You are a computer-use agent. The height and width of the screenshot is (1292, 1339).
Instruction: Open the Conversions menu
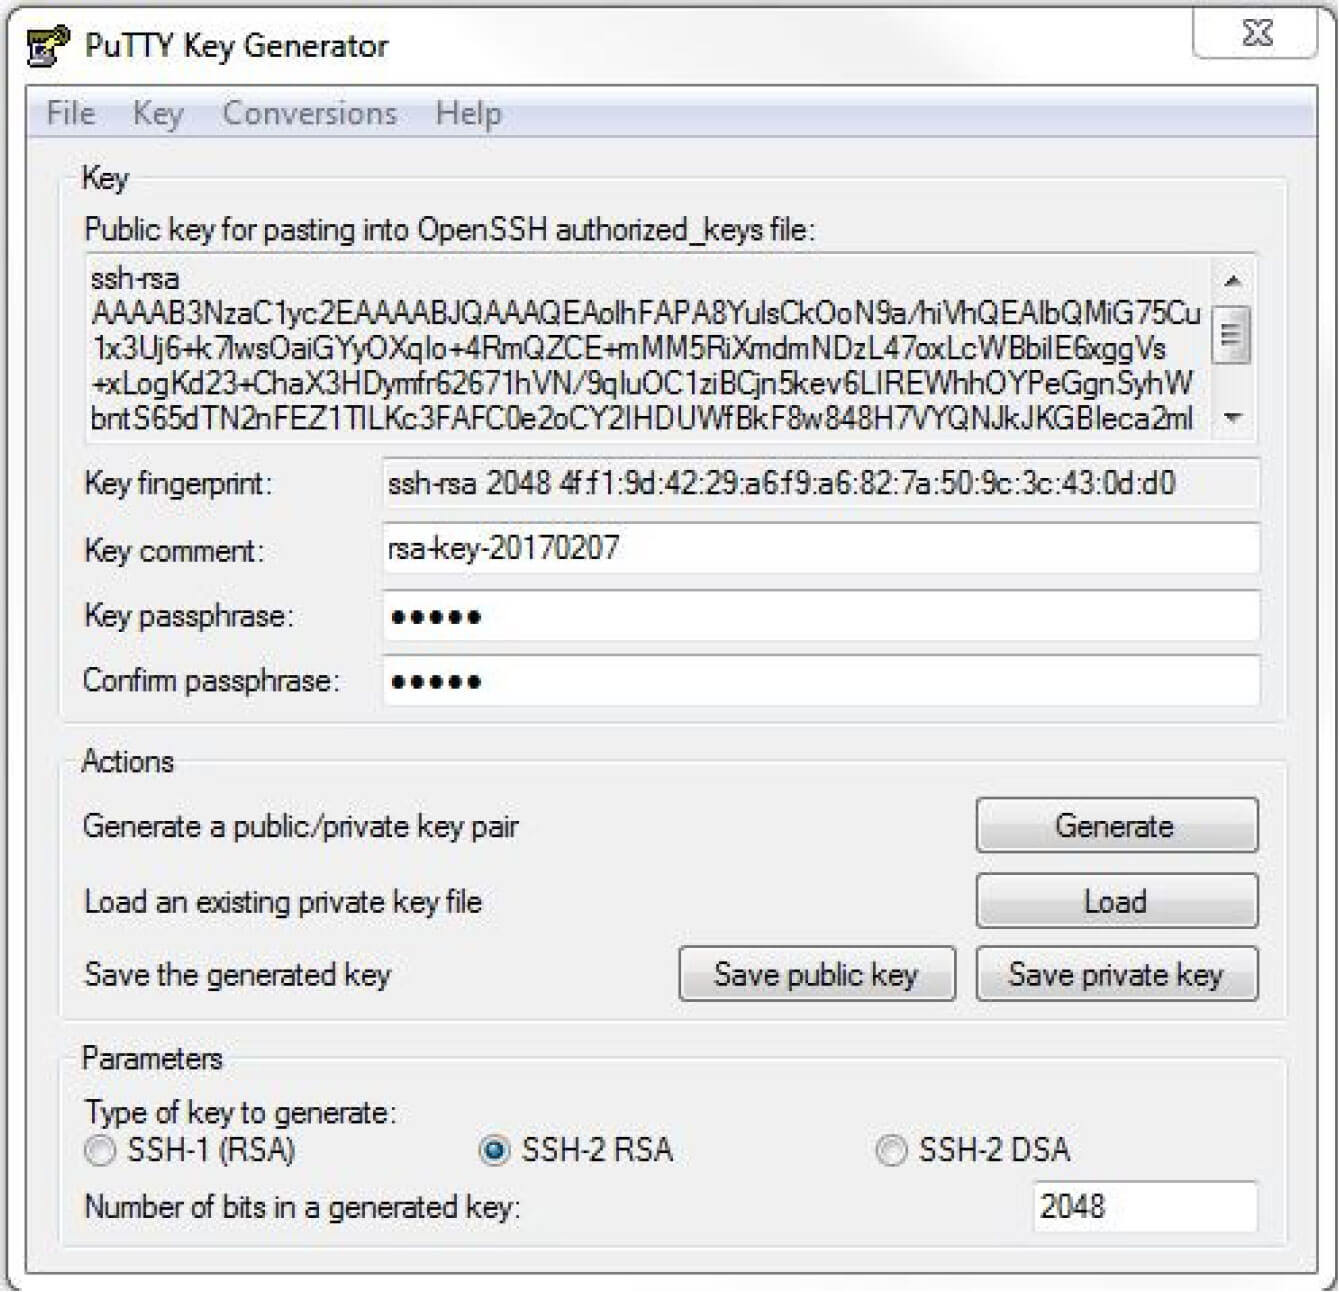[x=310, y=113]
